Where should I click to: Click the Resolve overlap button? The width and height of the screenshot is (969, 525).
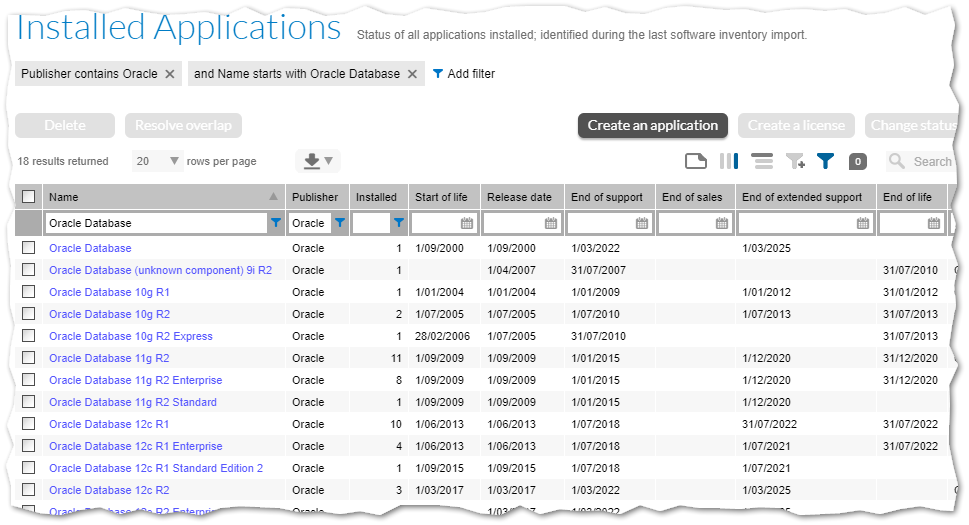[184, 125]
